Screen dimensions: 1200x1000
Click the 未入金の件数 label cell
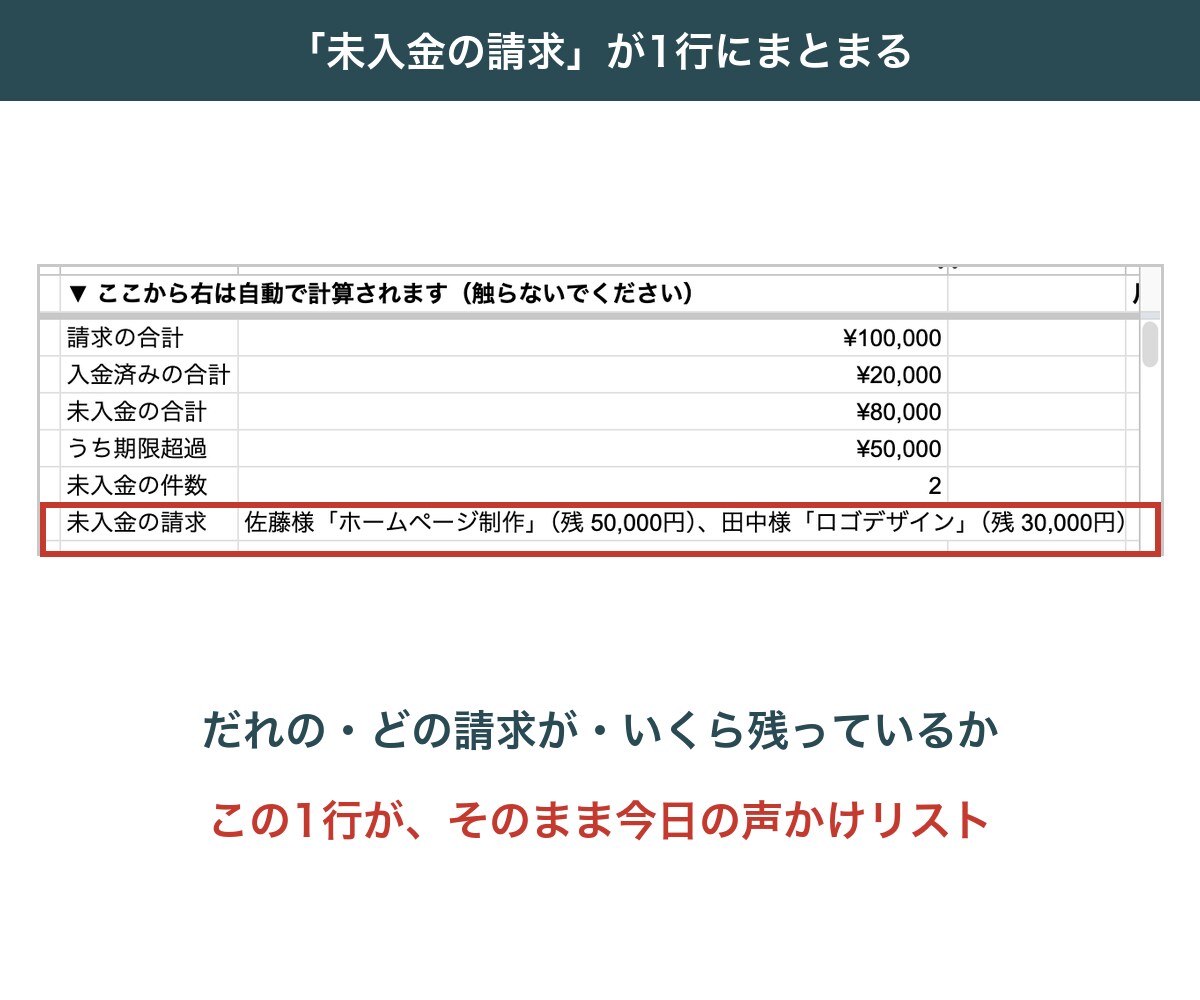tap(149, 485)
